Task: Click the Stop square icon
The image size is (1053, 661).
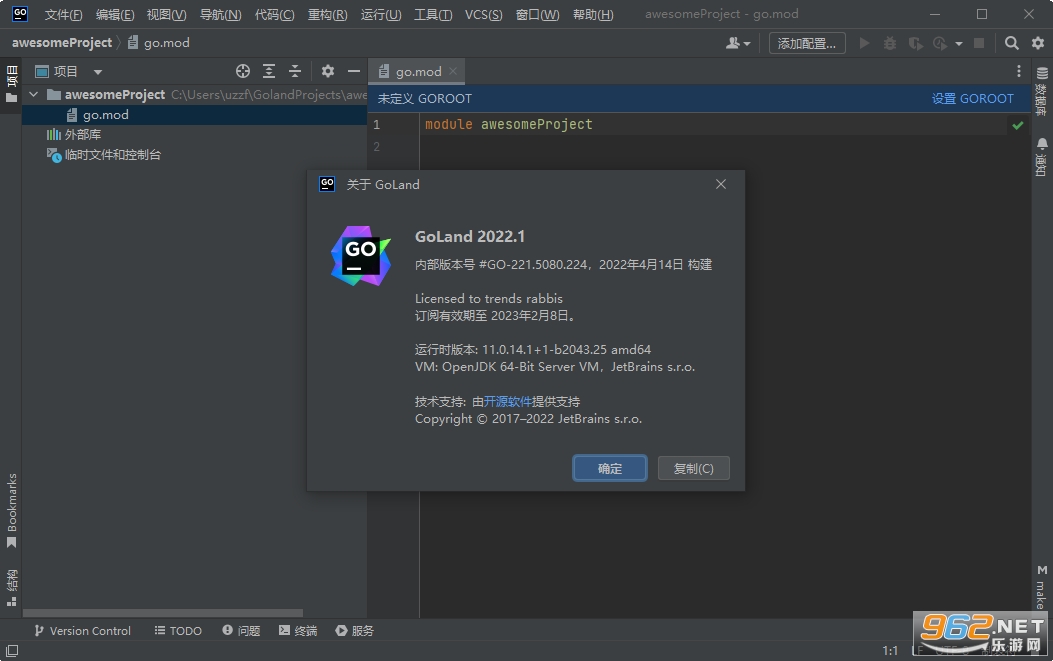Action: coord(979,43)
